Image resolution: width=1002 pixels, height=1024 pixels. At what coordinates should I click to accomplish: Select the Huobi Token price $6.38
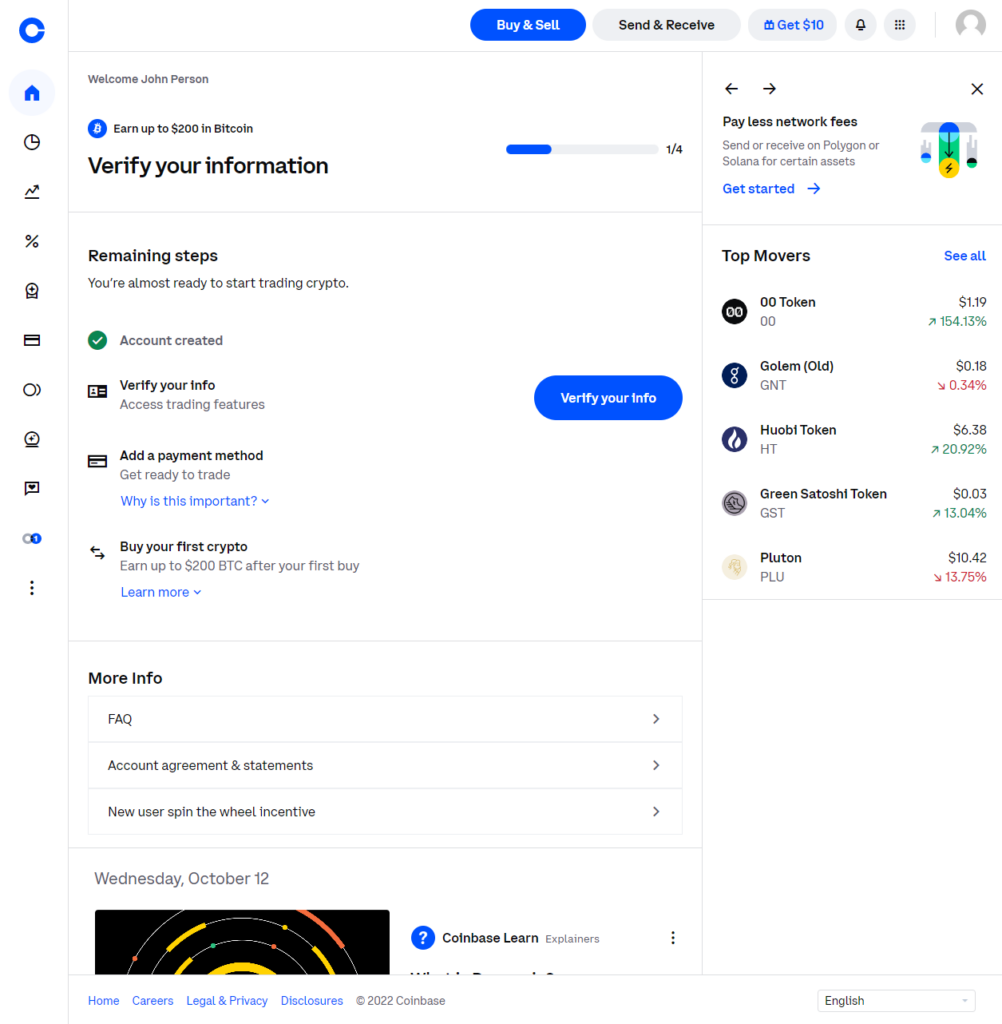969,430
